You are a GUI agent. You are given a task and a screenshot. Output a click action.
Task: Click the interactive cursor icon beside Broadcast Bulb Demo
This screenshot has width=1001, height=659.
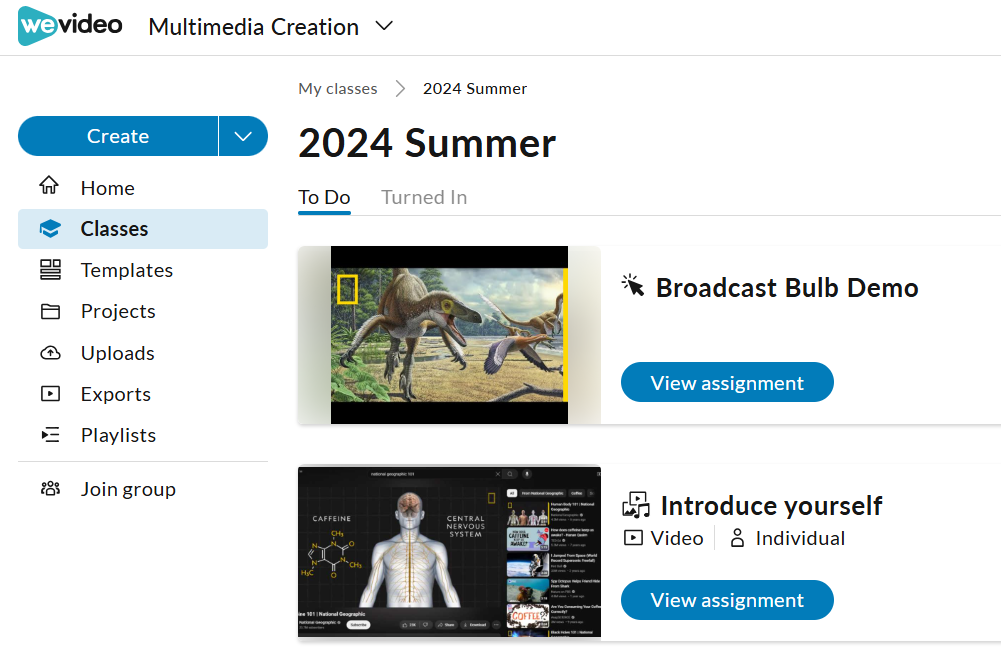click(x=633, y=286)
